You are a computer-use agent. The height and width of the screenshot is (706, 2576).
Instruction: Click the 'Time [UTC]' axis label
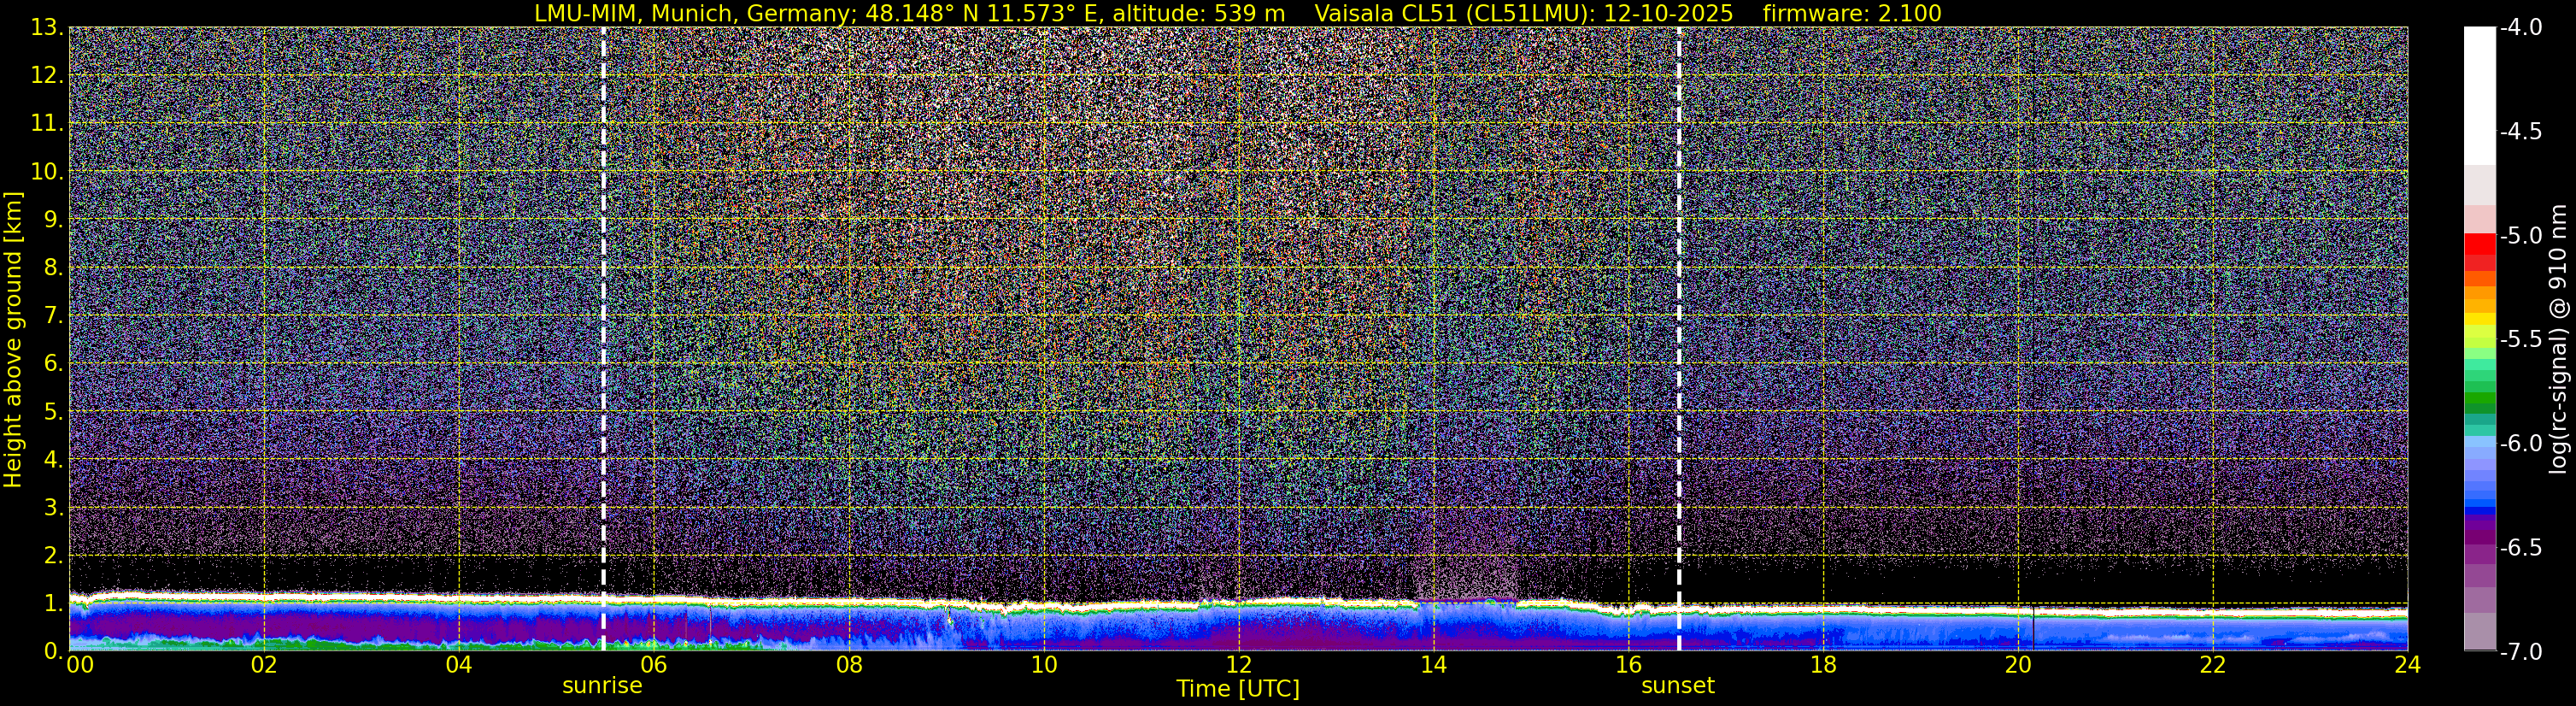click(x=1238, y=688)
